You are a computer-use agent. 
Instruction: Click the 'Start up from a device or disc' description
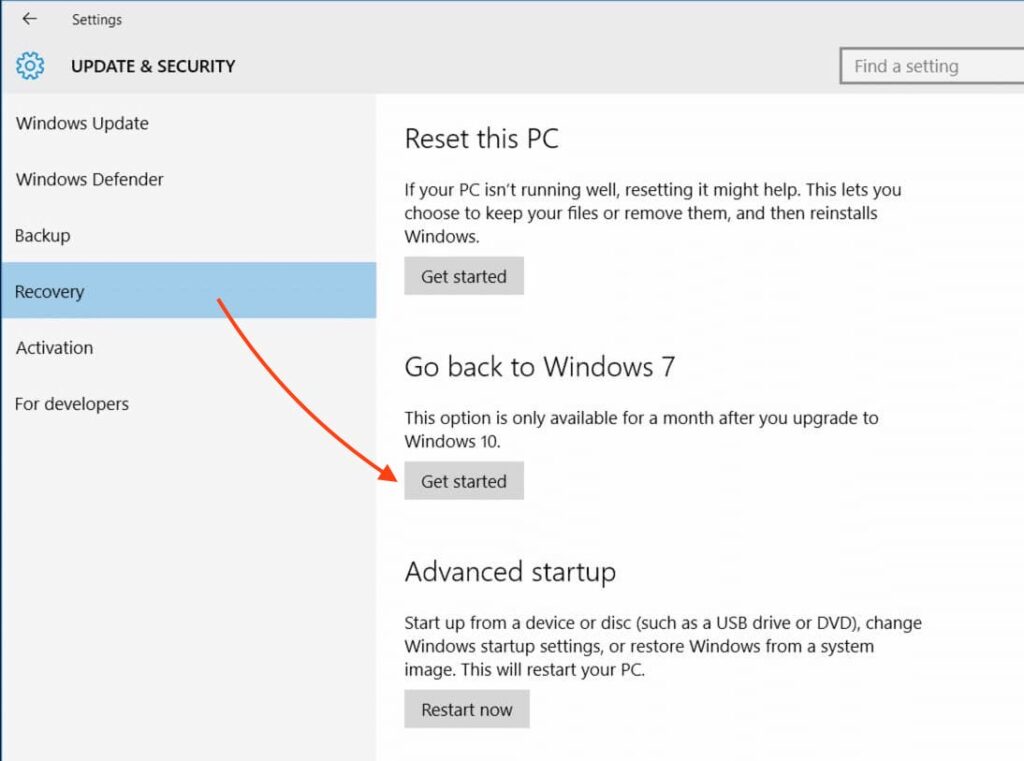(663, 646)
